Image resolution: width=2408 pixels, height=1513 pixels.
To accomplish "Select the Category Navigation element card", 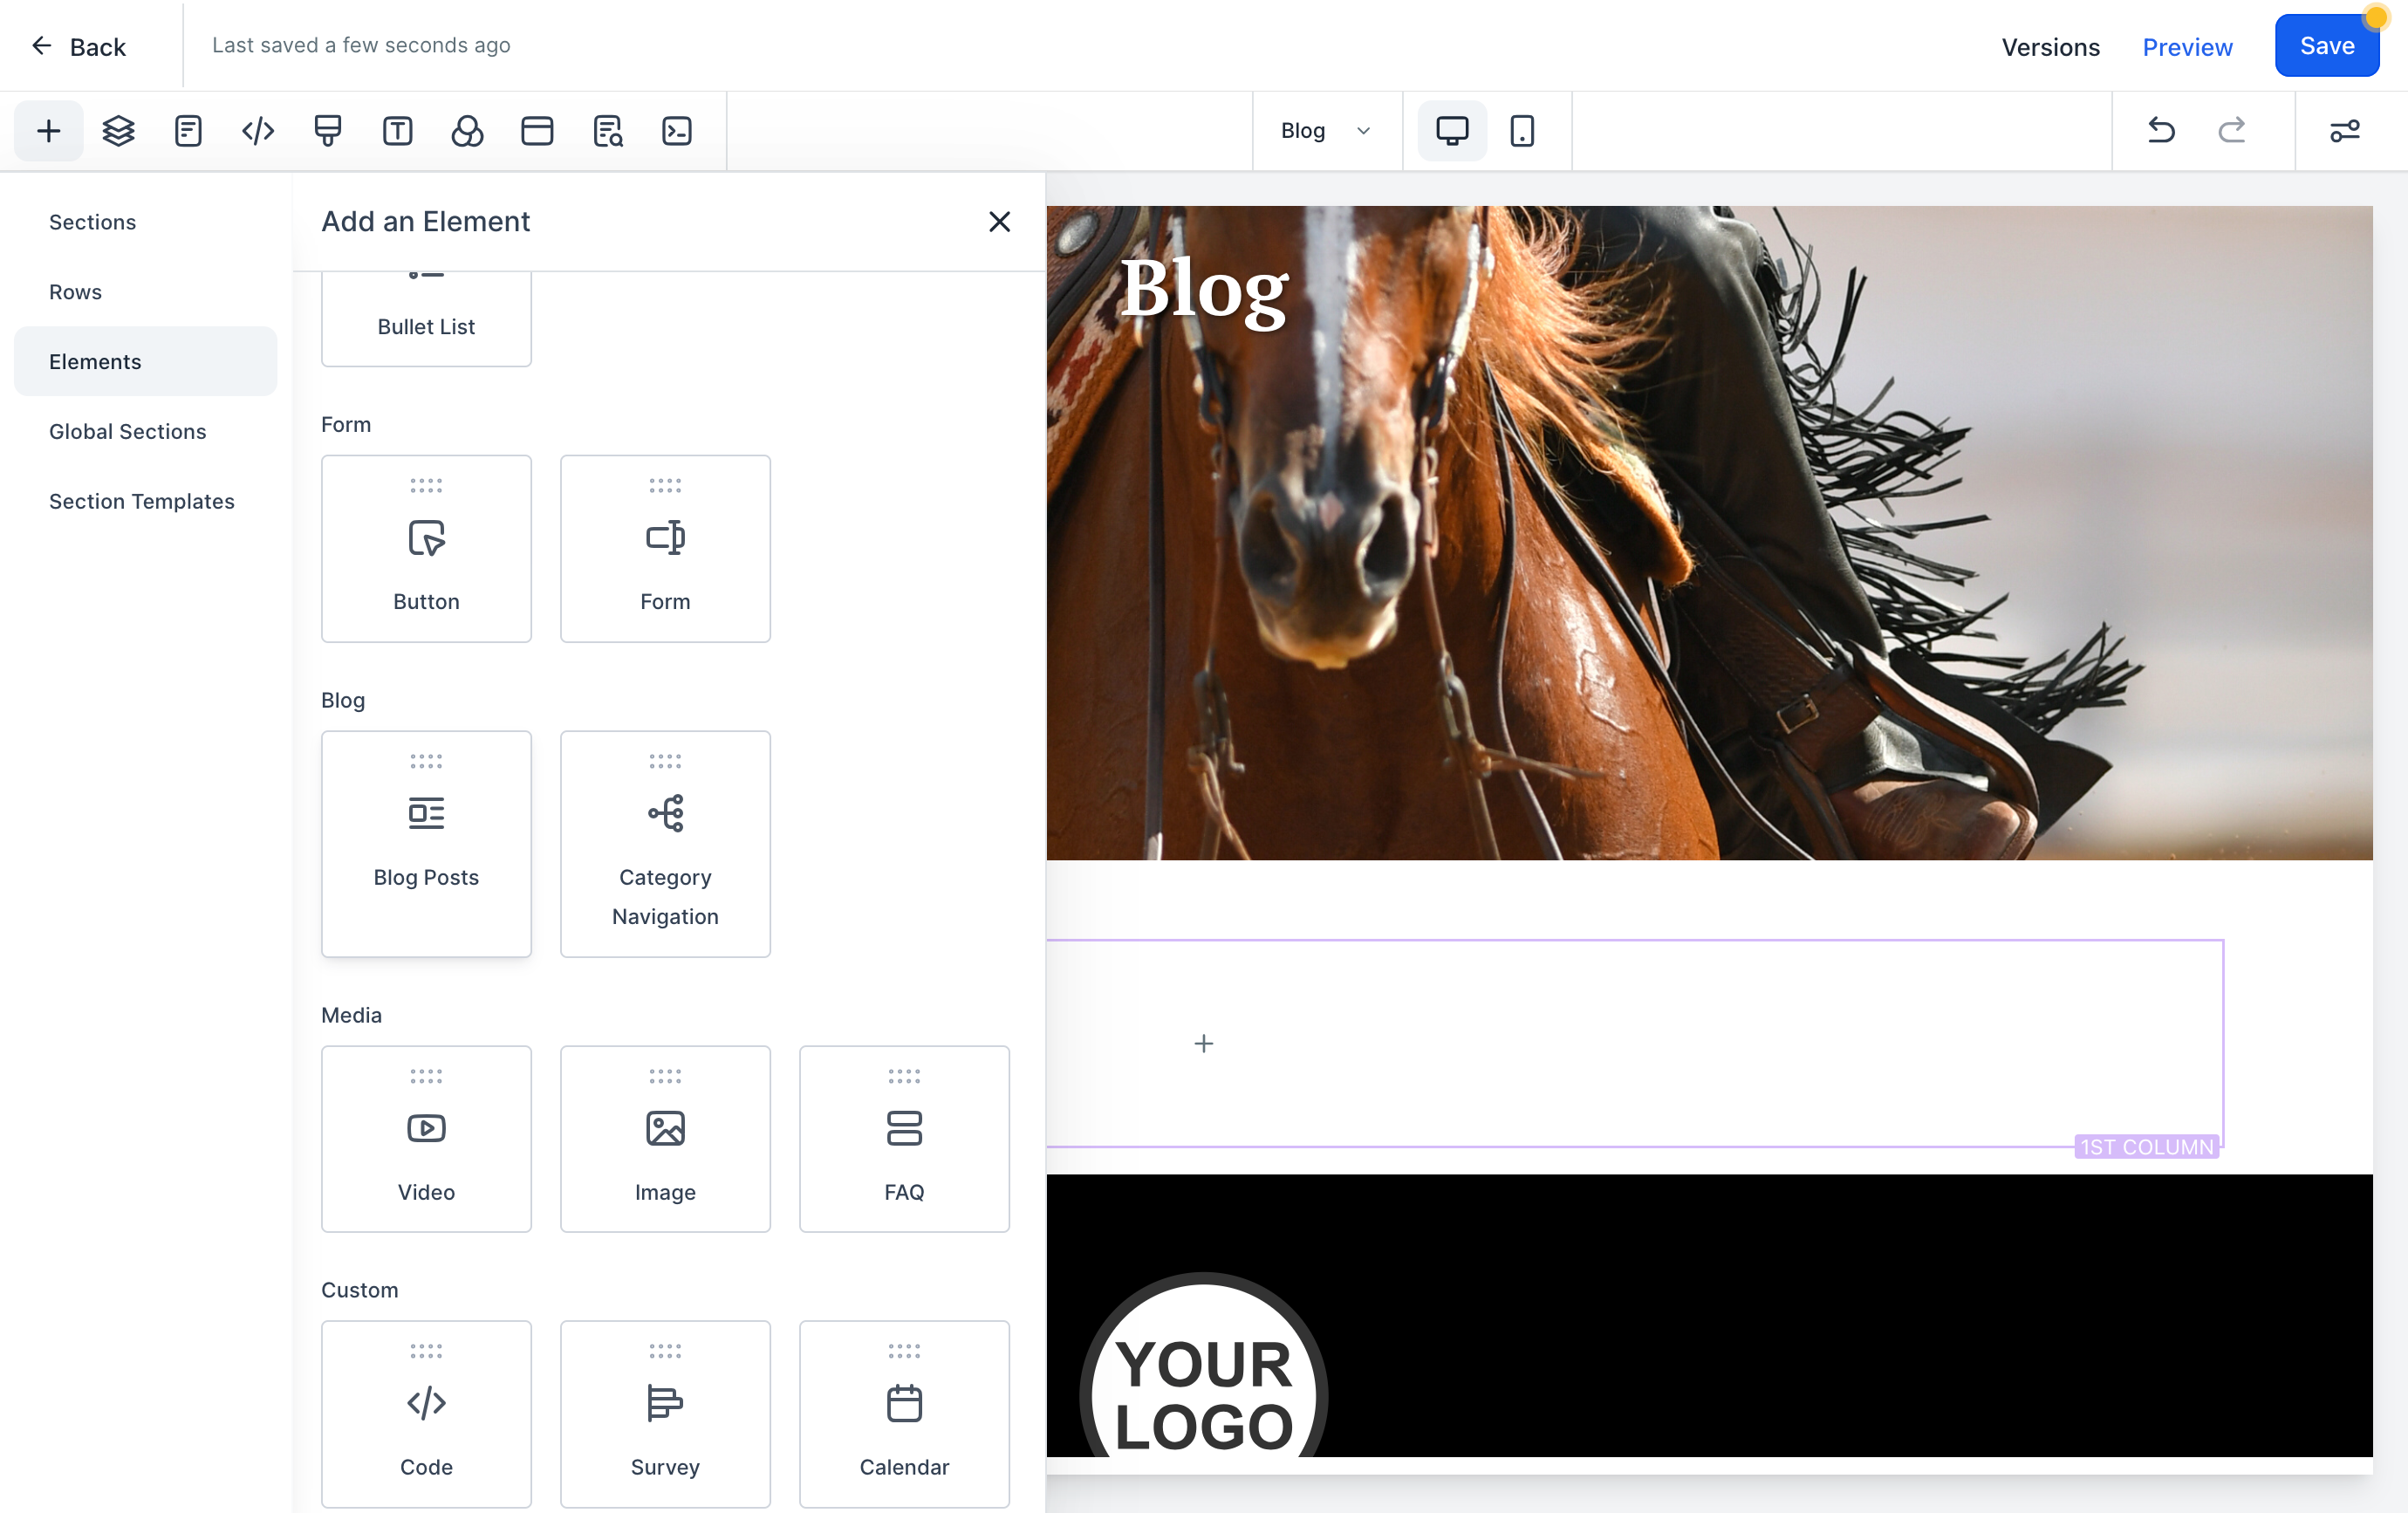I will [665, 844].
